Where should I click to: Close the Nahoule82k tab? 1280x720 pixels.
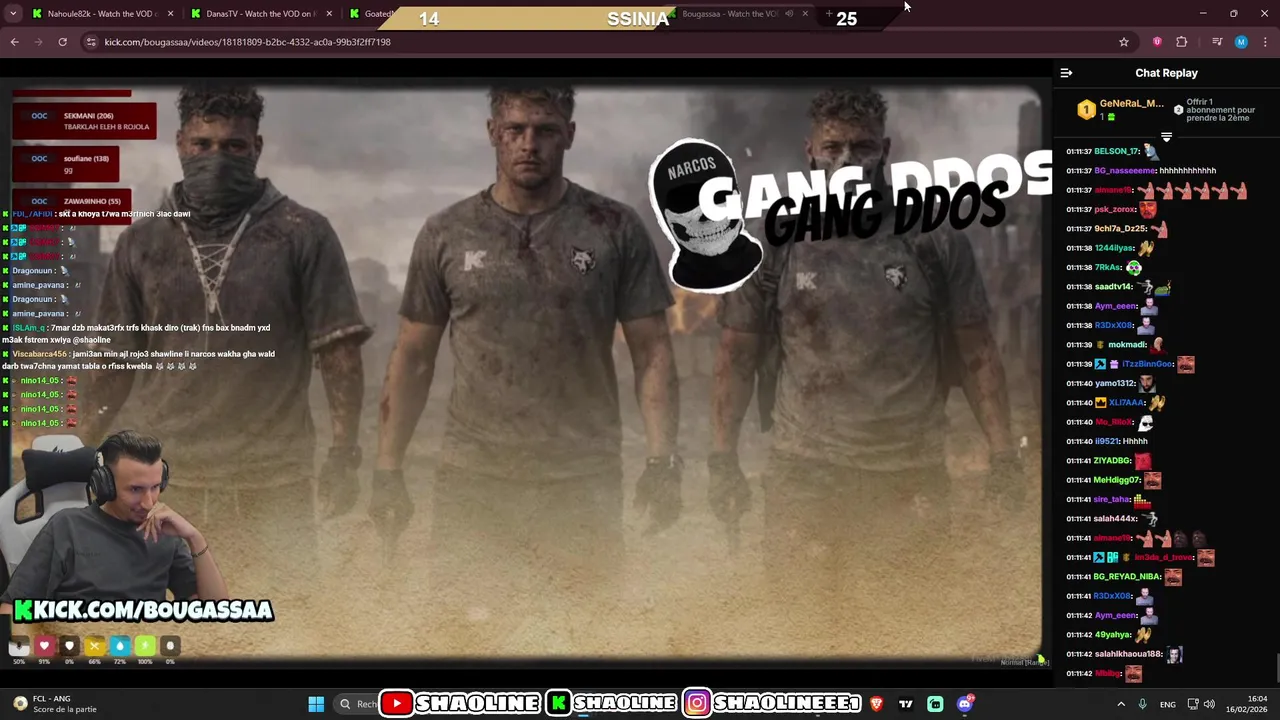click(171, 14)
